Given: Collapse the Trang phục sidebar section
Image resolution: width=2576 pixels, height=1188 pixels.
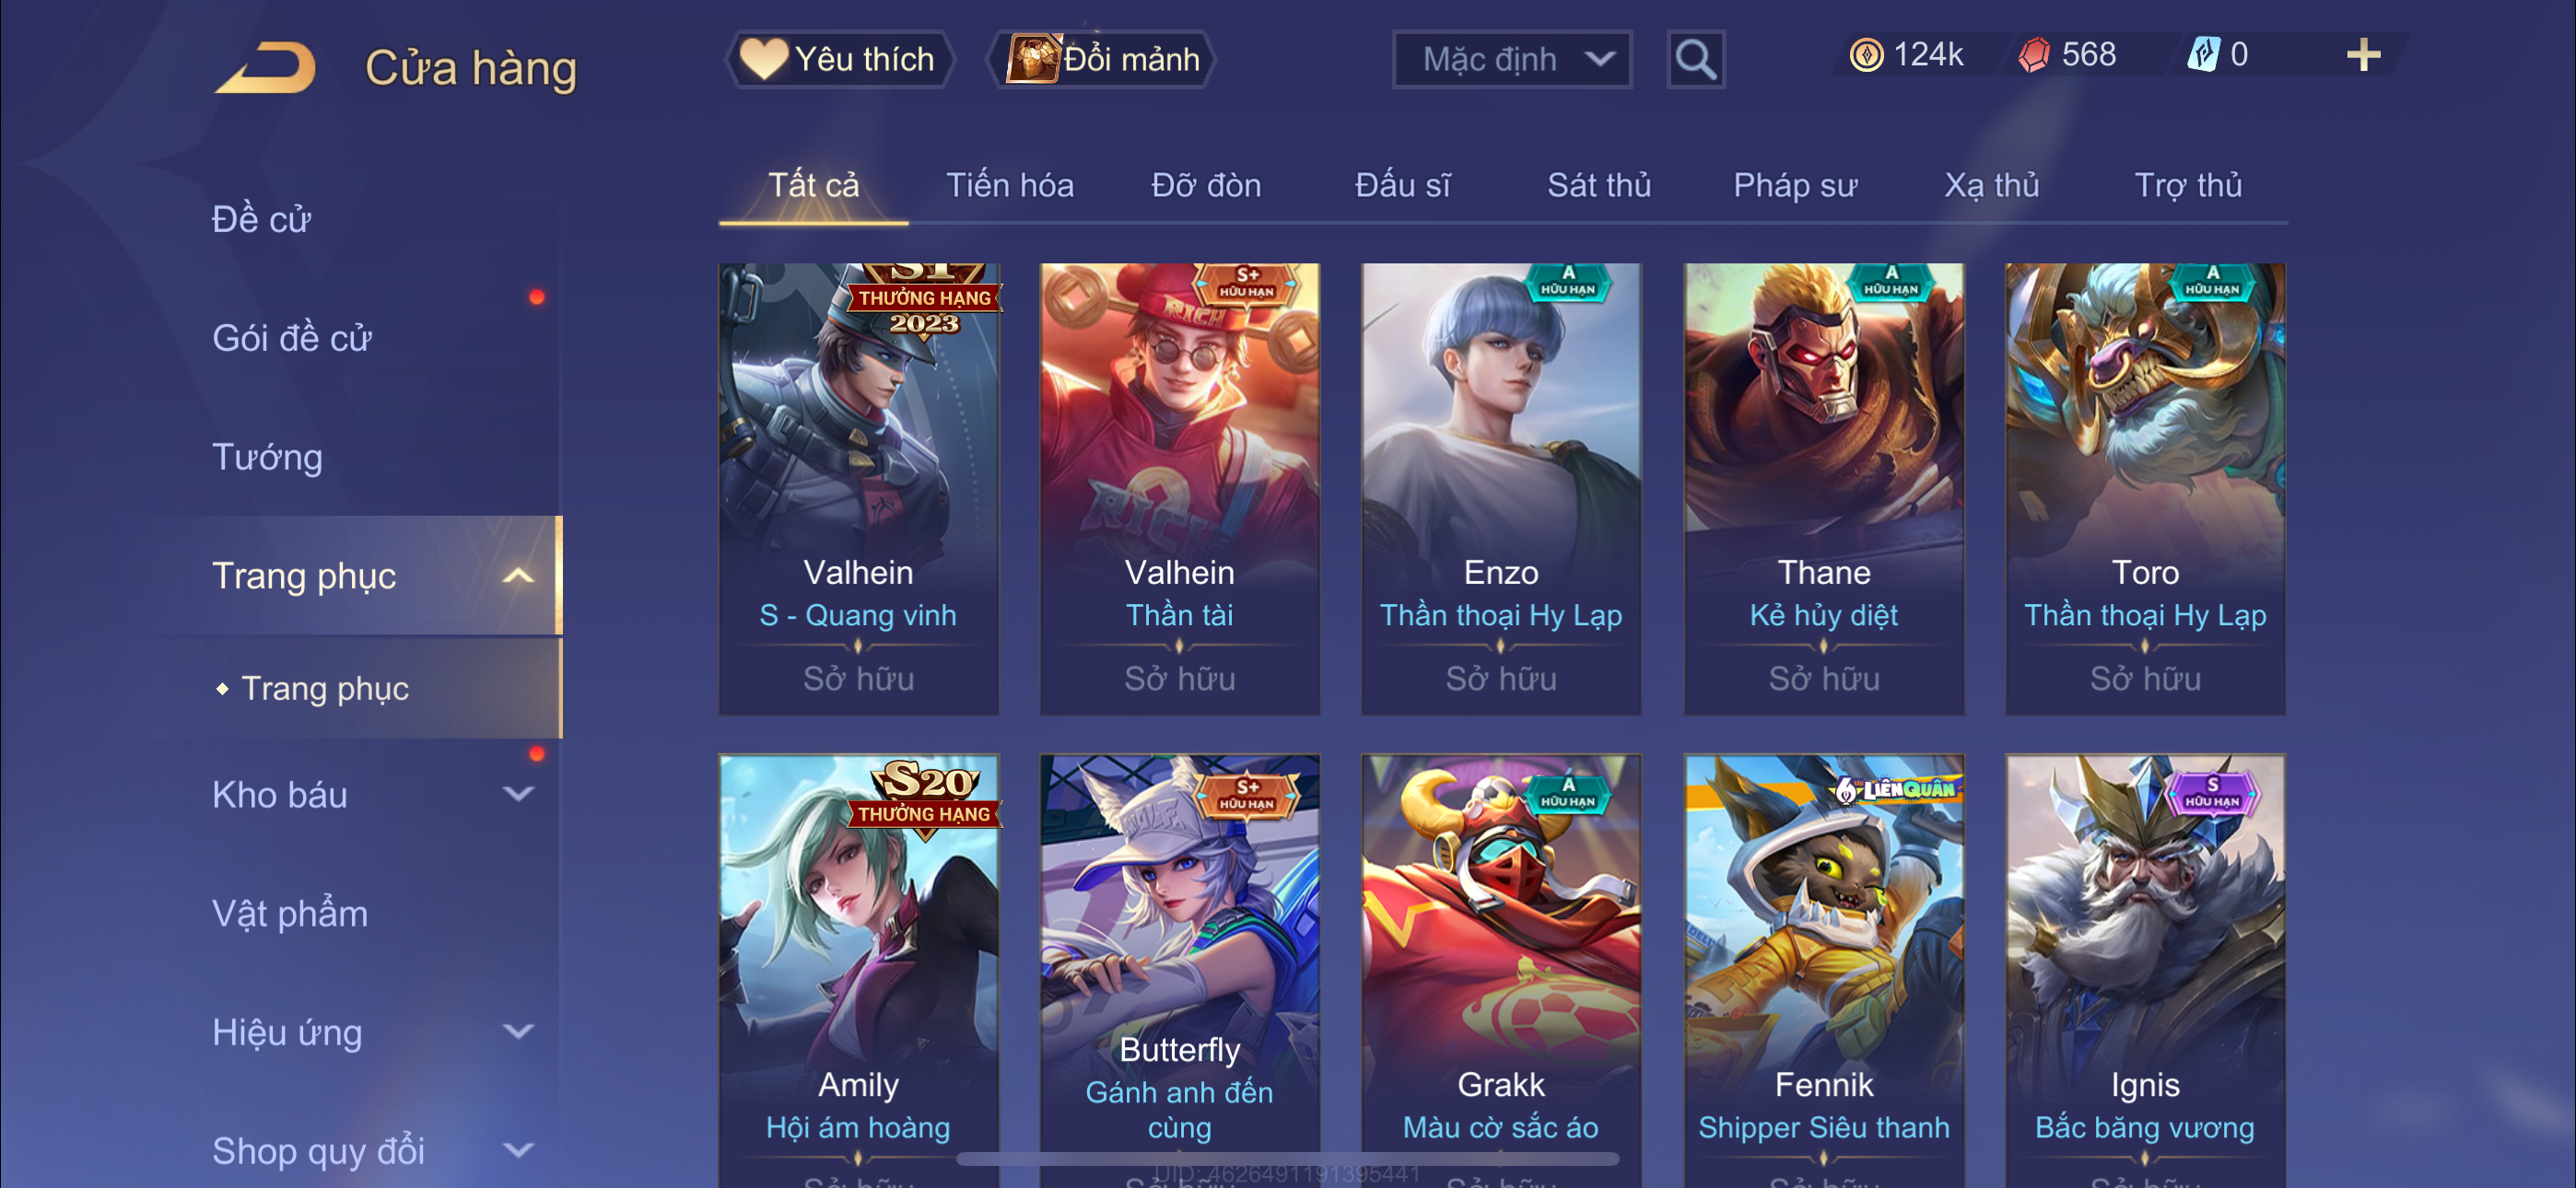Looking at the screenshot, I should point(517,576).
